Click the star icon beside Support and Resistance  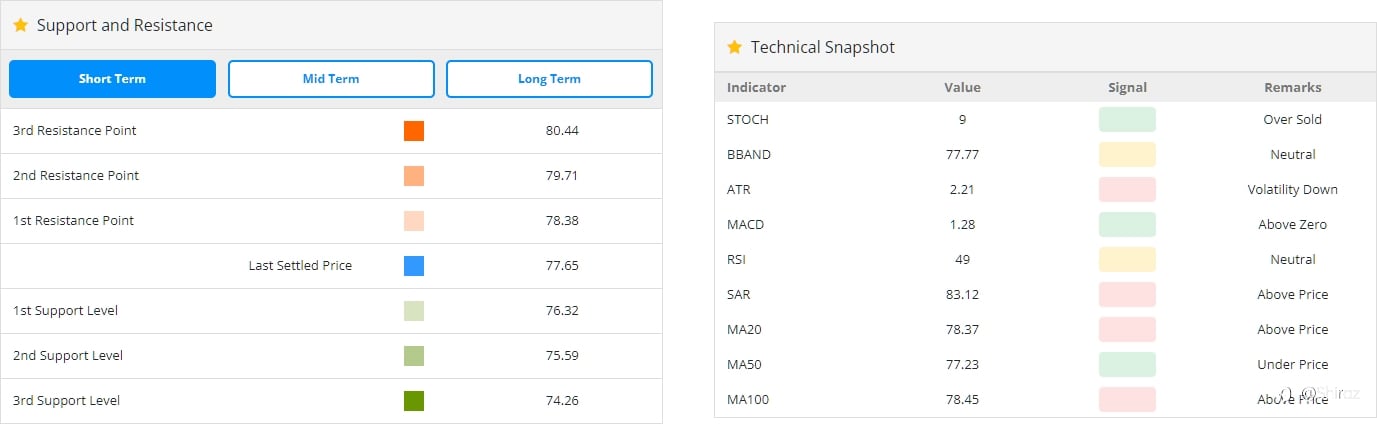20,25
